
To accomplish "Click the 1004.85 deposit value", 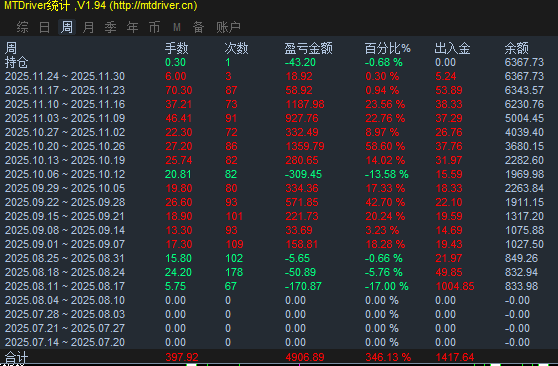I will (455, 286).
